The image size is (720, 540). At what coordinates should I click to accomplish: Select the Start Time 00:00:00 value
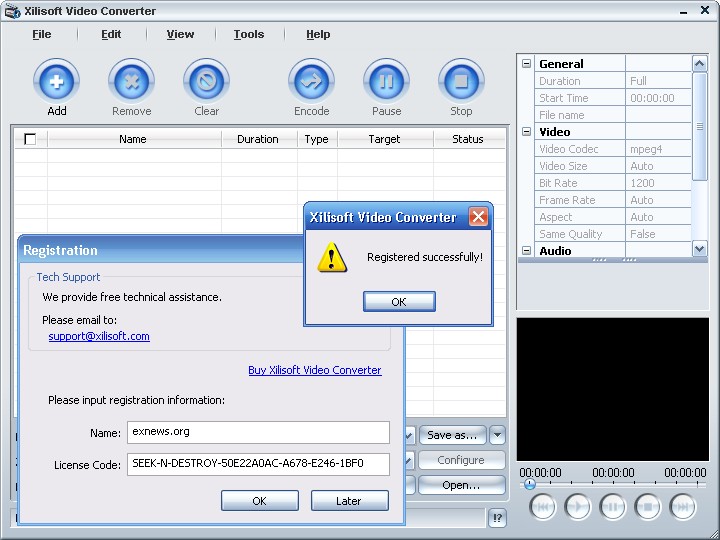pos(658,98)
